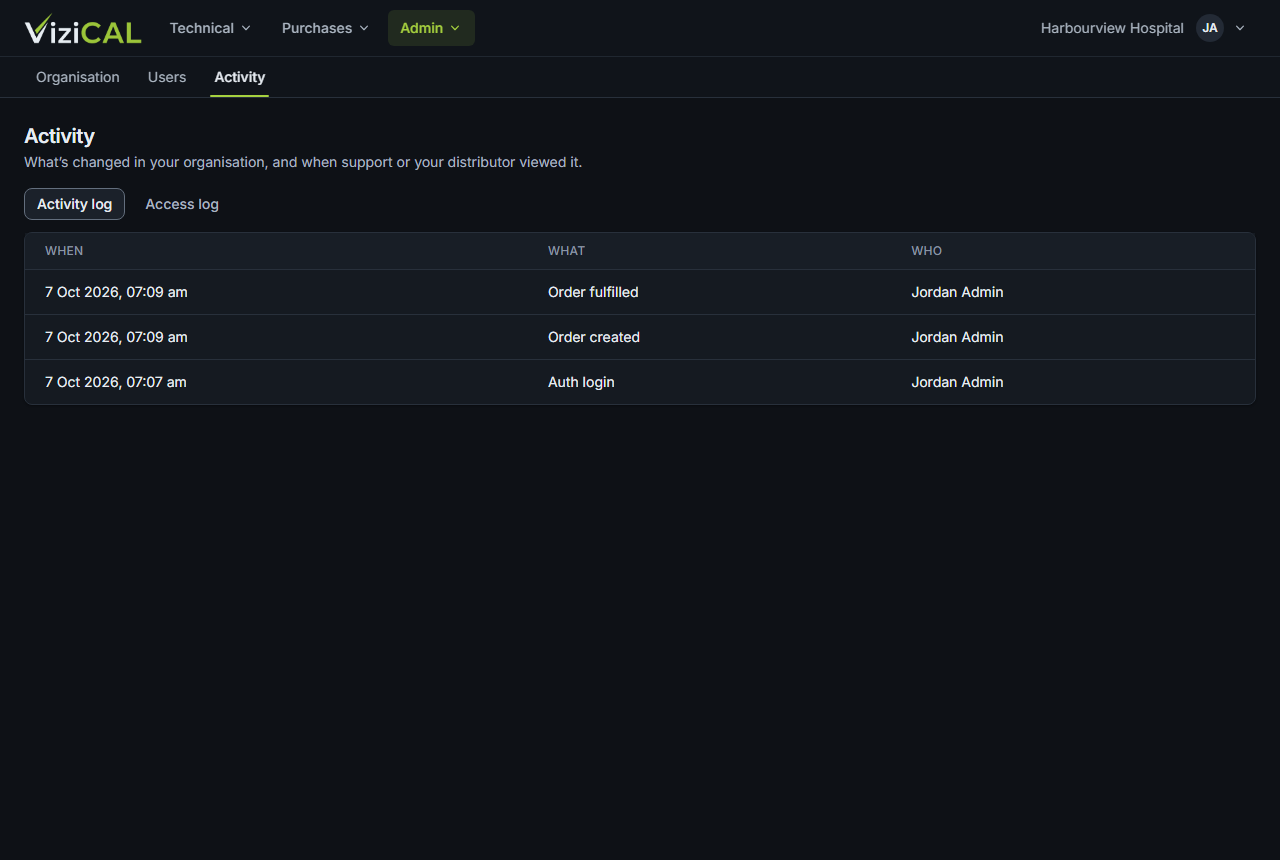Click Jordan Admin in the Order fulfilled row
The width and height of the screenshot is (1280, 860).
click(x=957, y=292)
